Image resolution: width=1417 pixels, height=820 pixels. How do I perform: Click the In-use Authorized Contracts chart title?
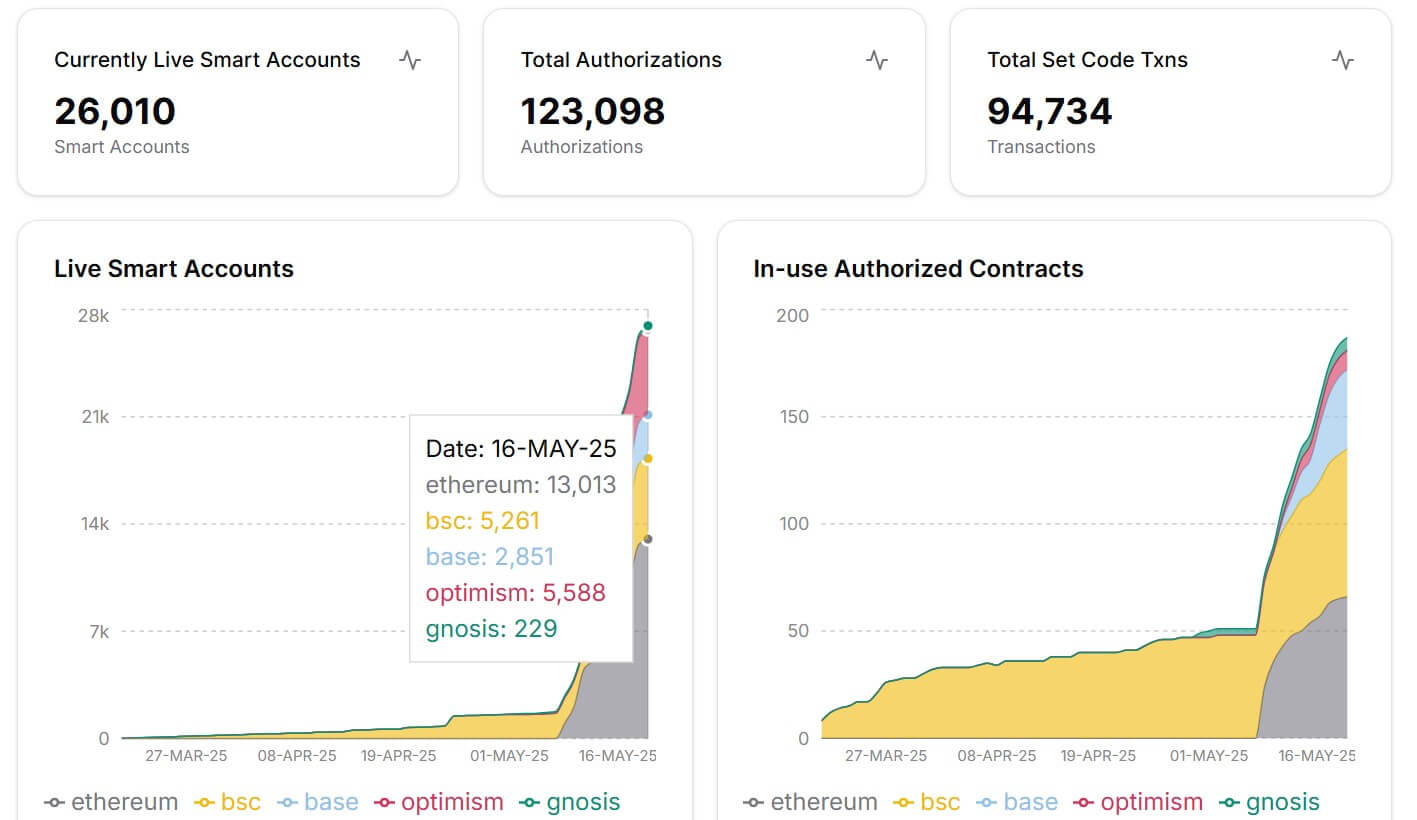[918, 269]
